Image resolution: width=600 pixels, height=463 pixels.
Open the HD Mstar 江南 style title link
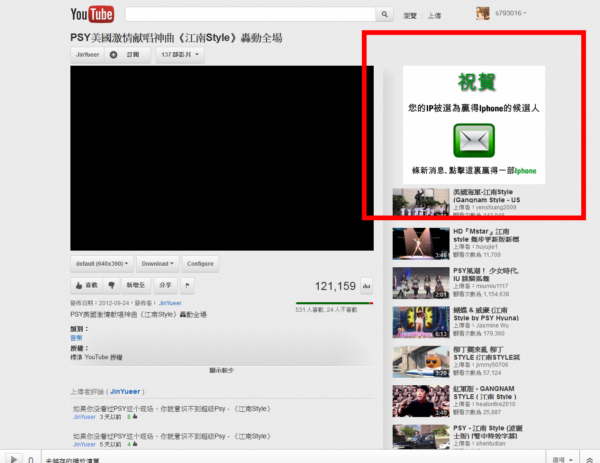click(486, 235)
